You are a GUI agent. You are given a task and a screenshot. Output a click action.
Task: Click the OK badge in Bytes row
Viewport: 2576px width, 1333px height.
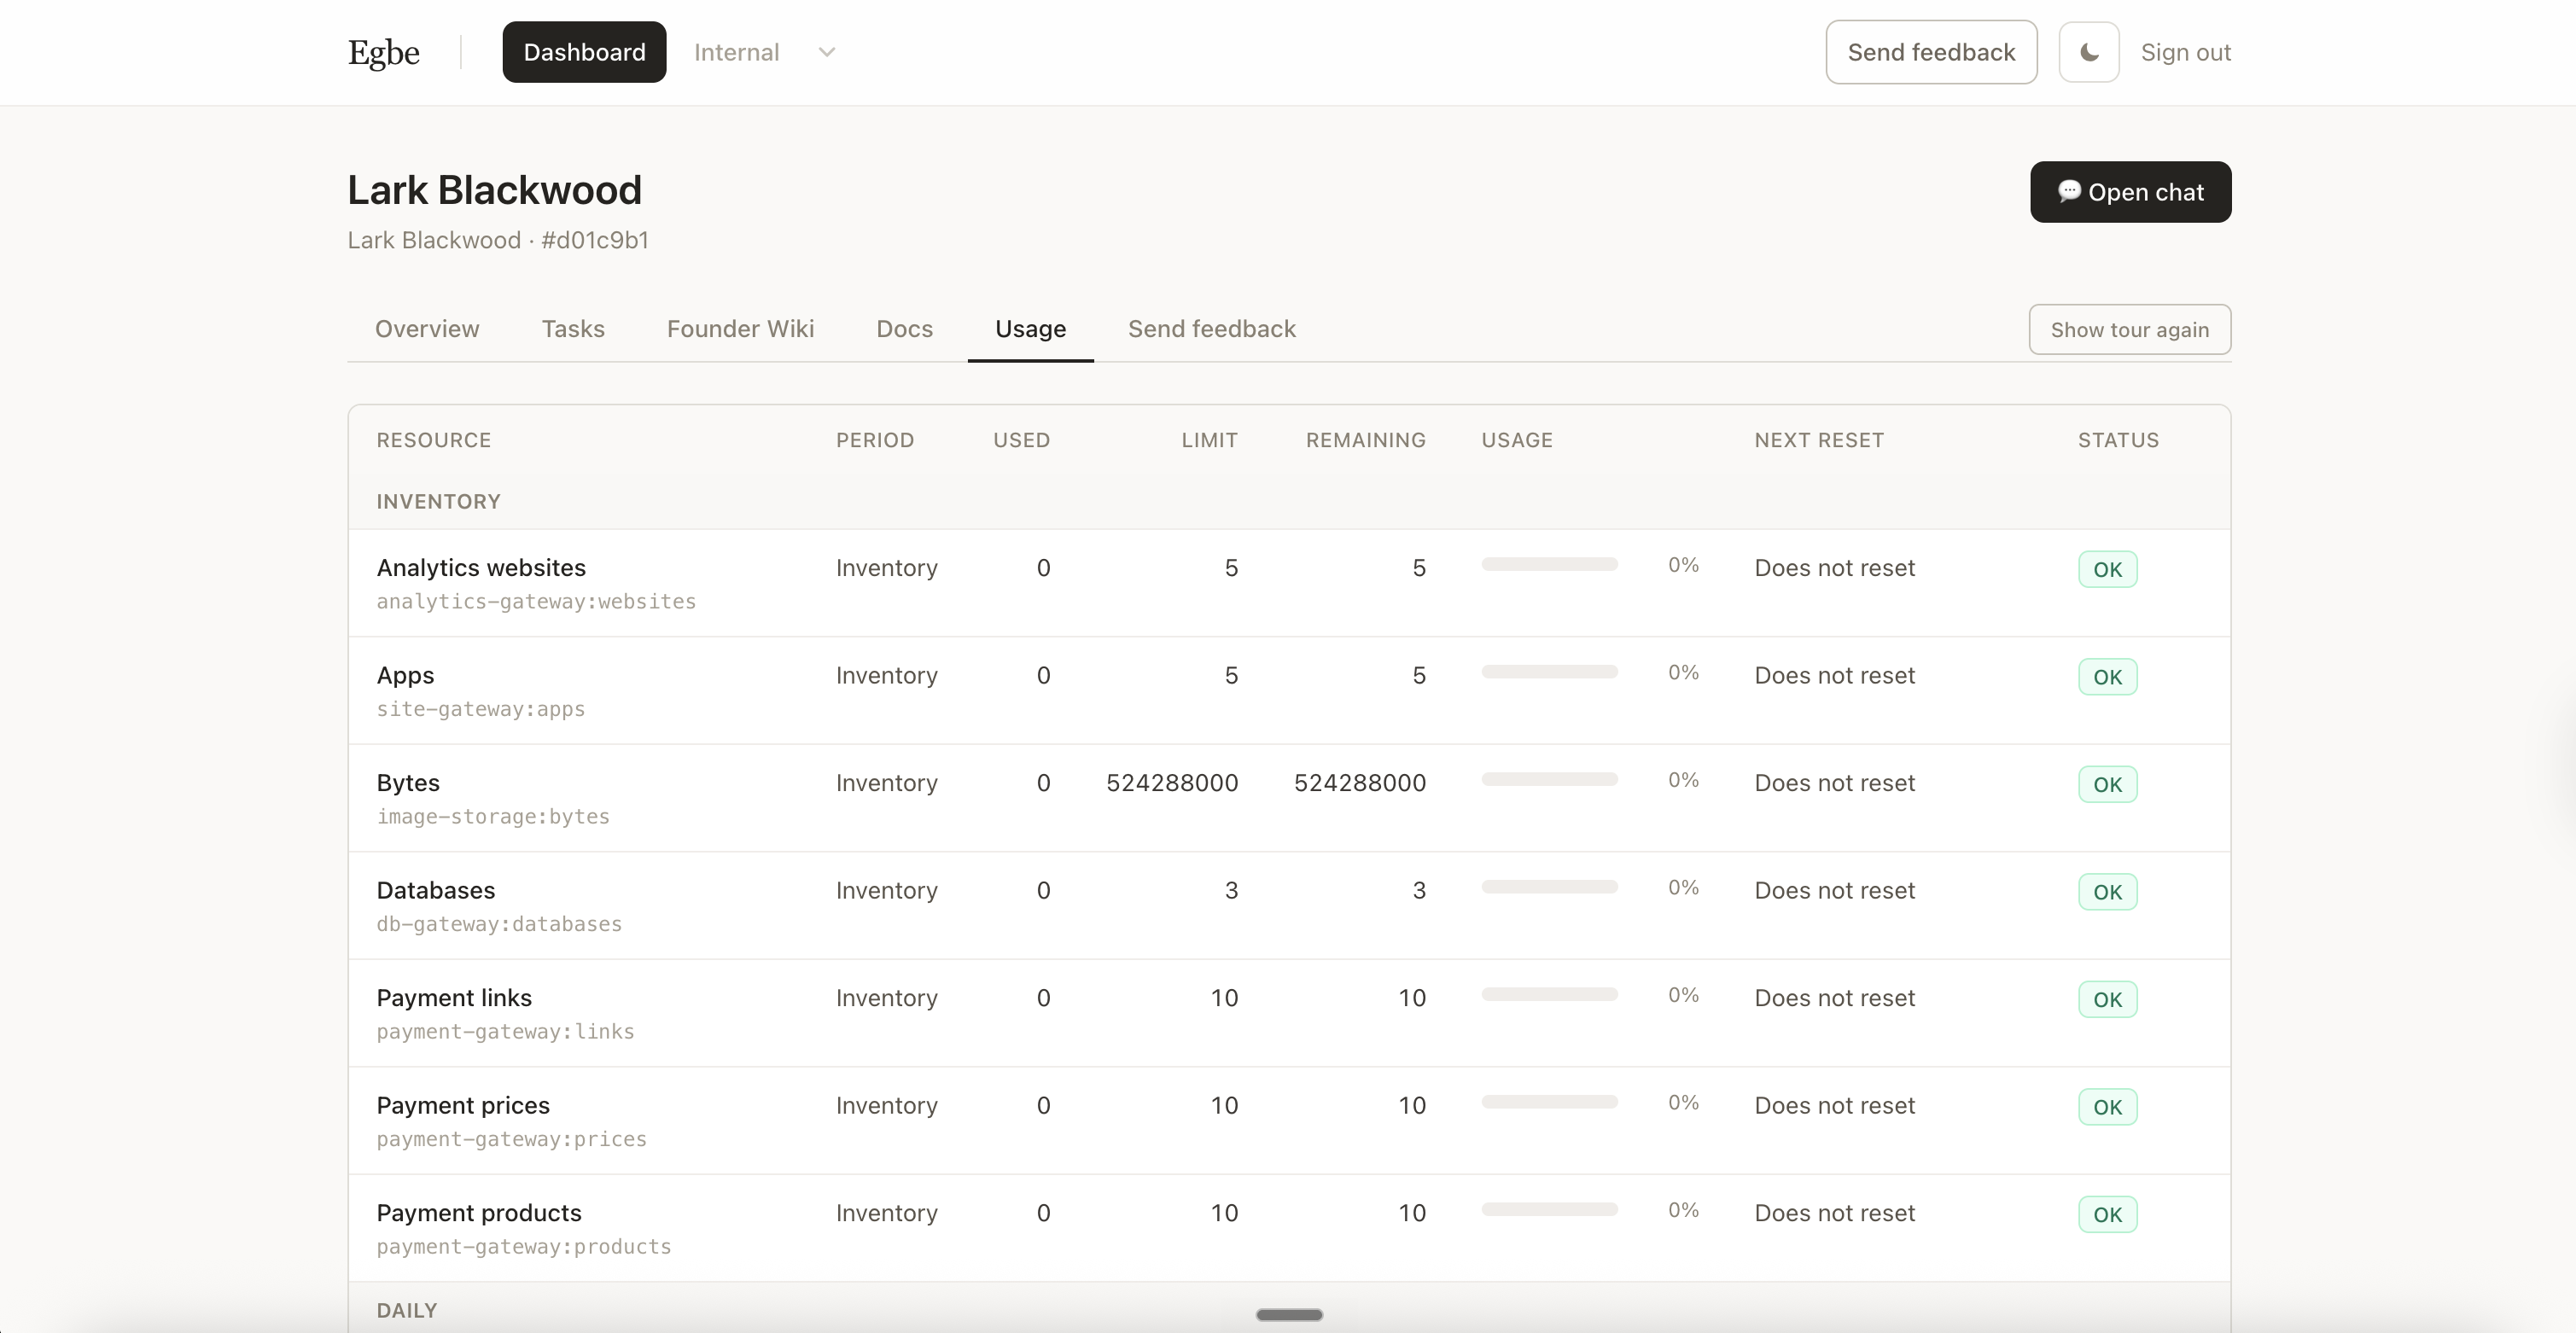2107,784
